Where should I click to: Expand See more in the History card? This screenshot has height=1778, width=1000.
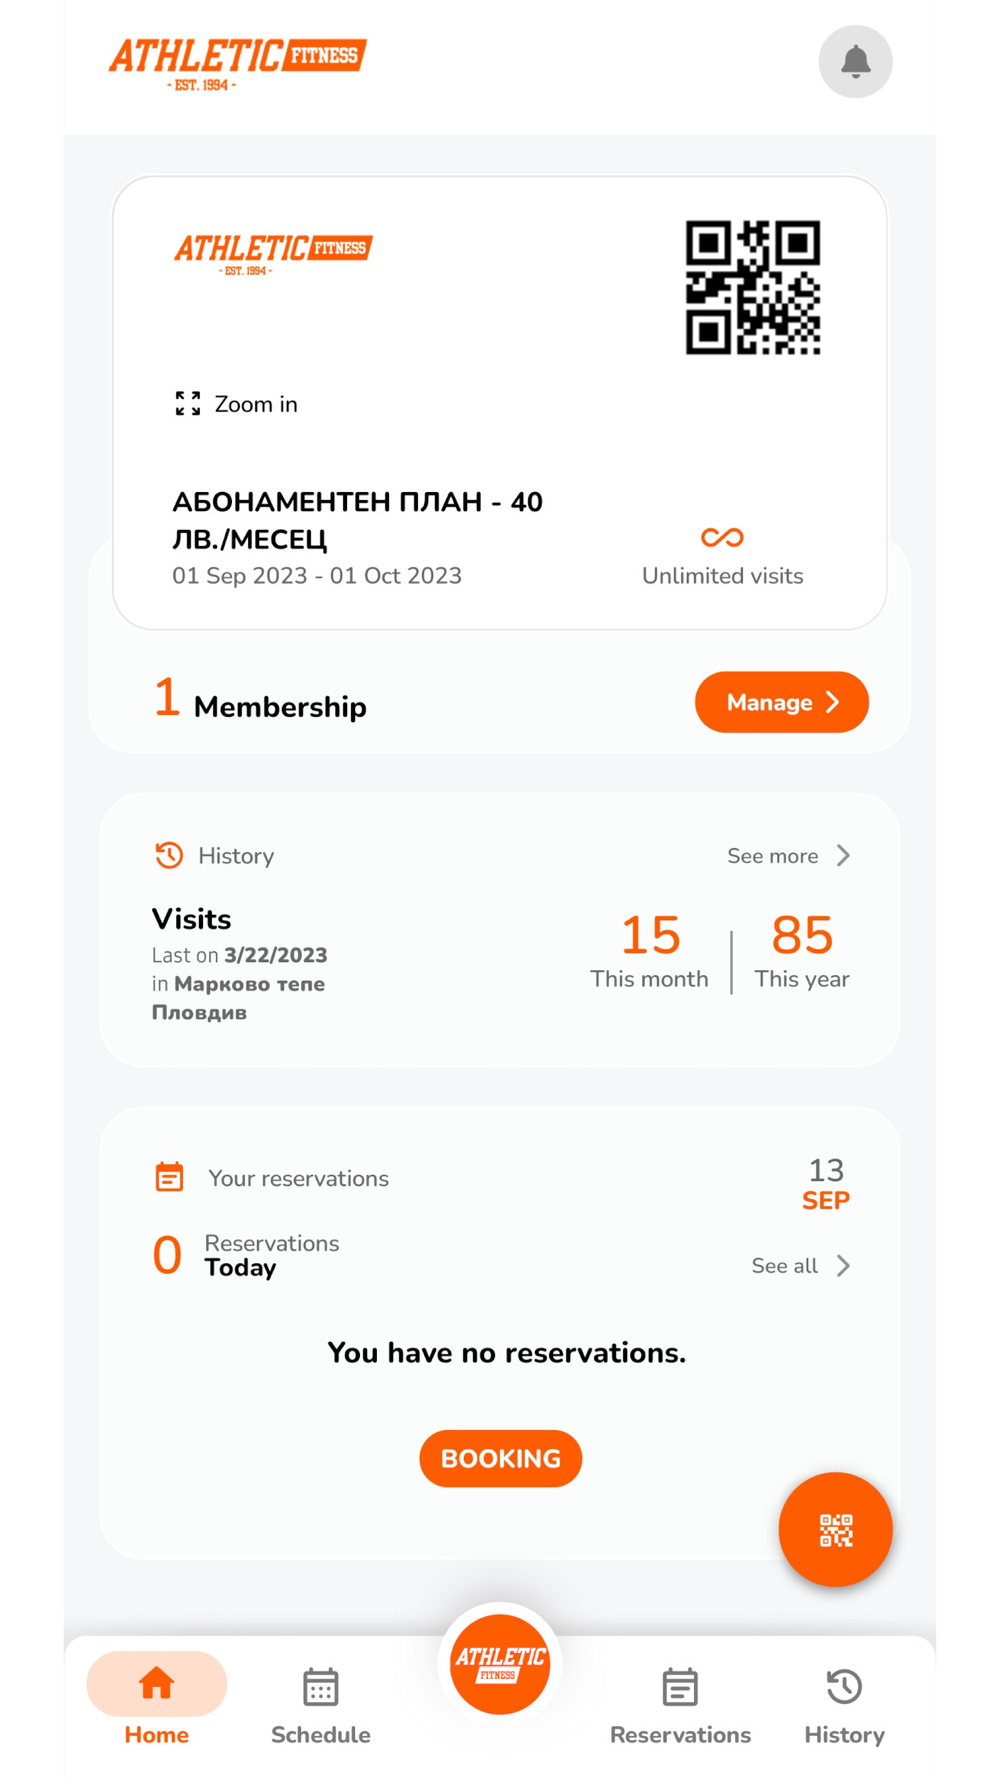pyautogui.click(x=789, y=856)
